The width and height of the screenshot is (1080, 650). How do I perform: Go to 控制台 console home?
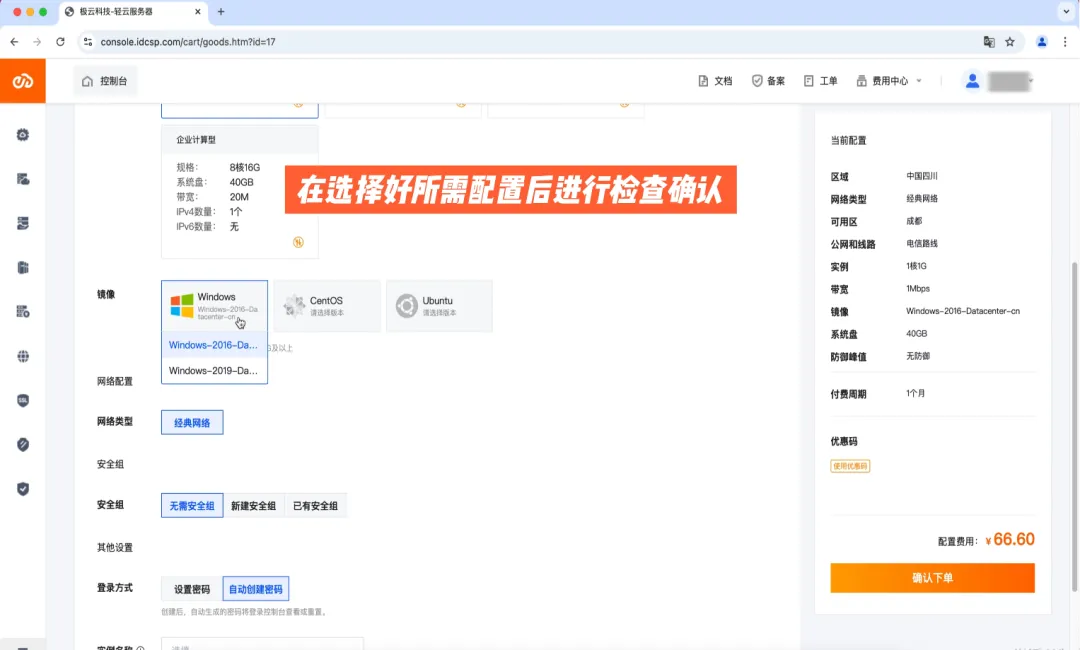[105, 81]
